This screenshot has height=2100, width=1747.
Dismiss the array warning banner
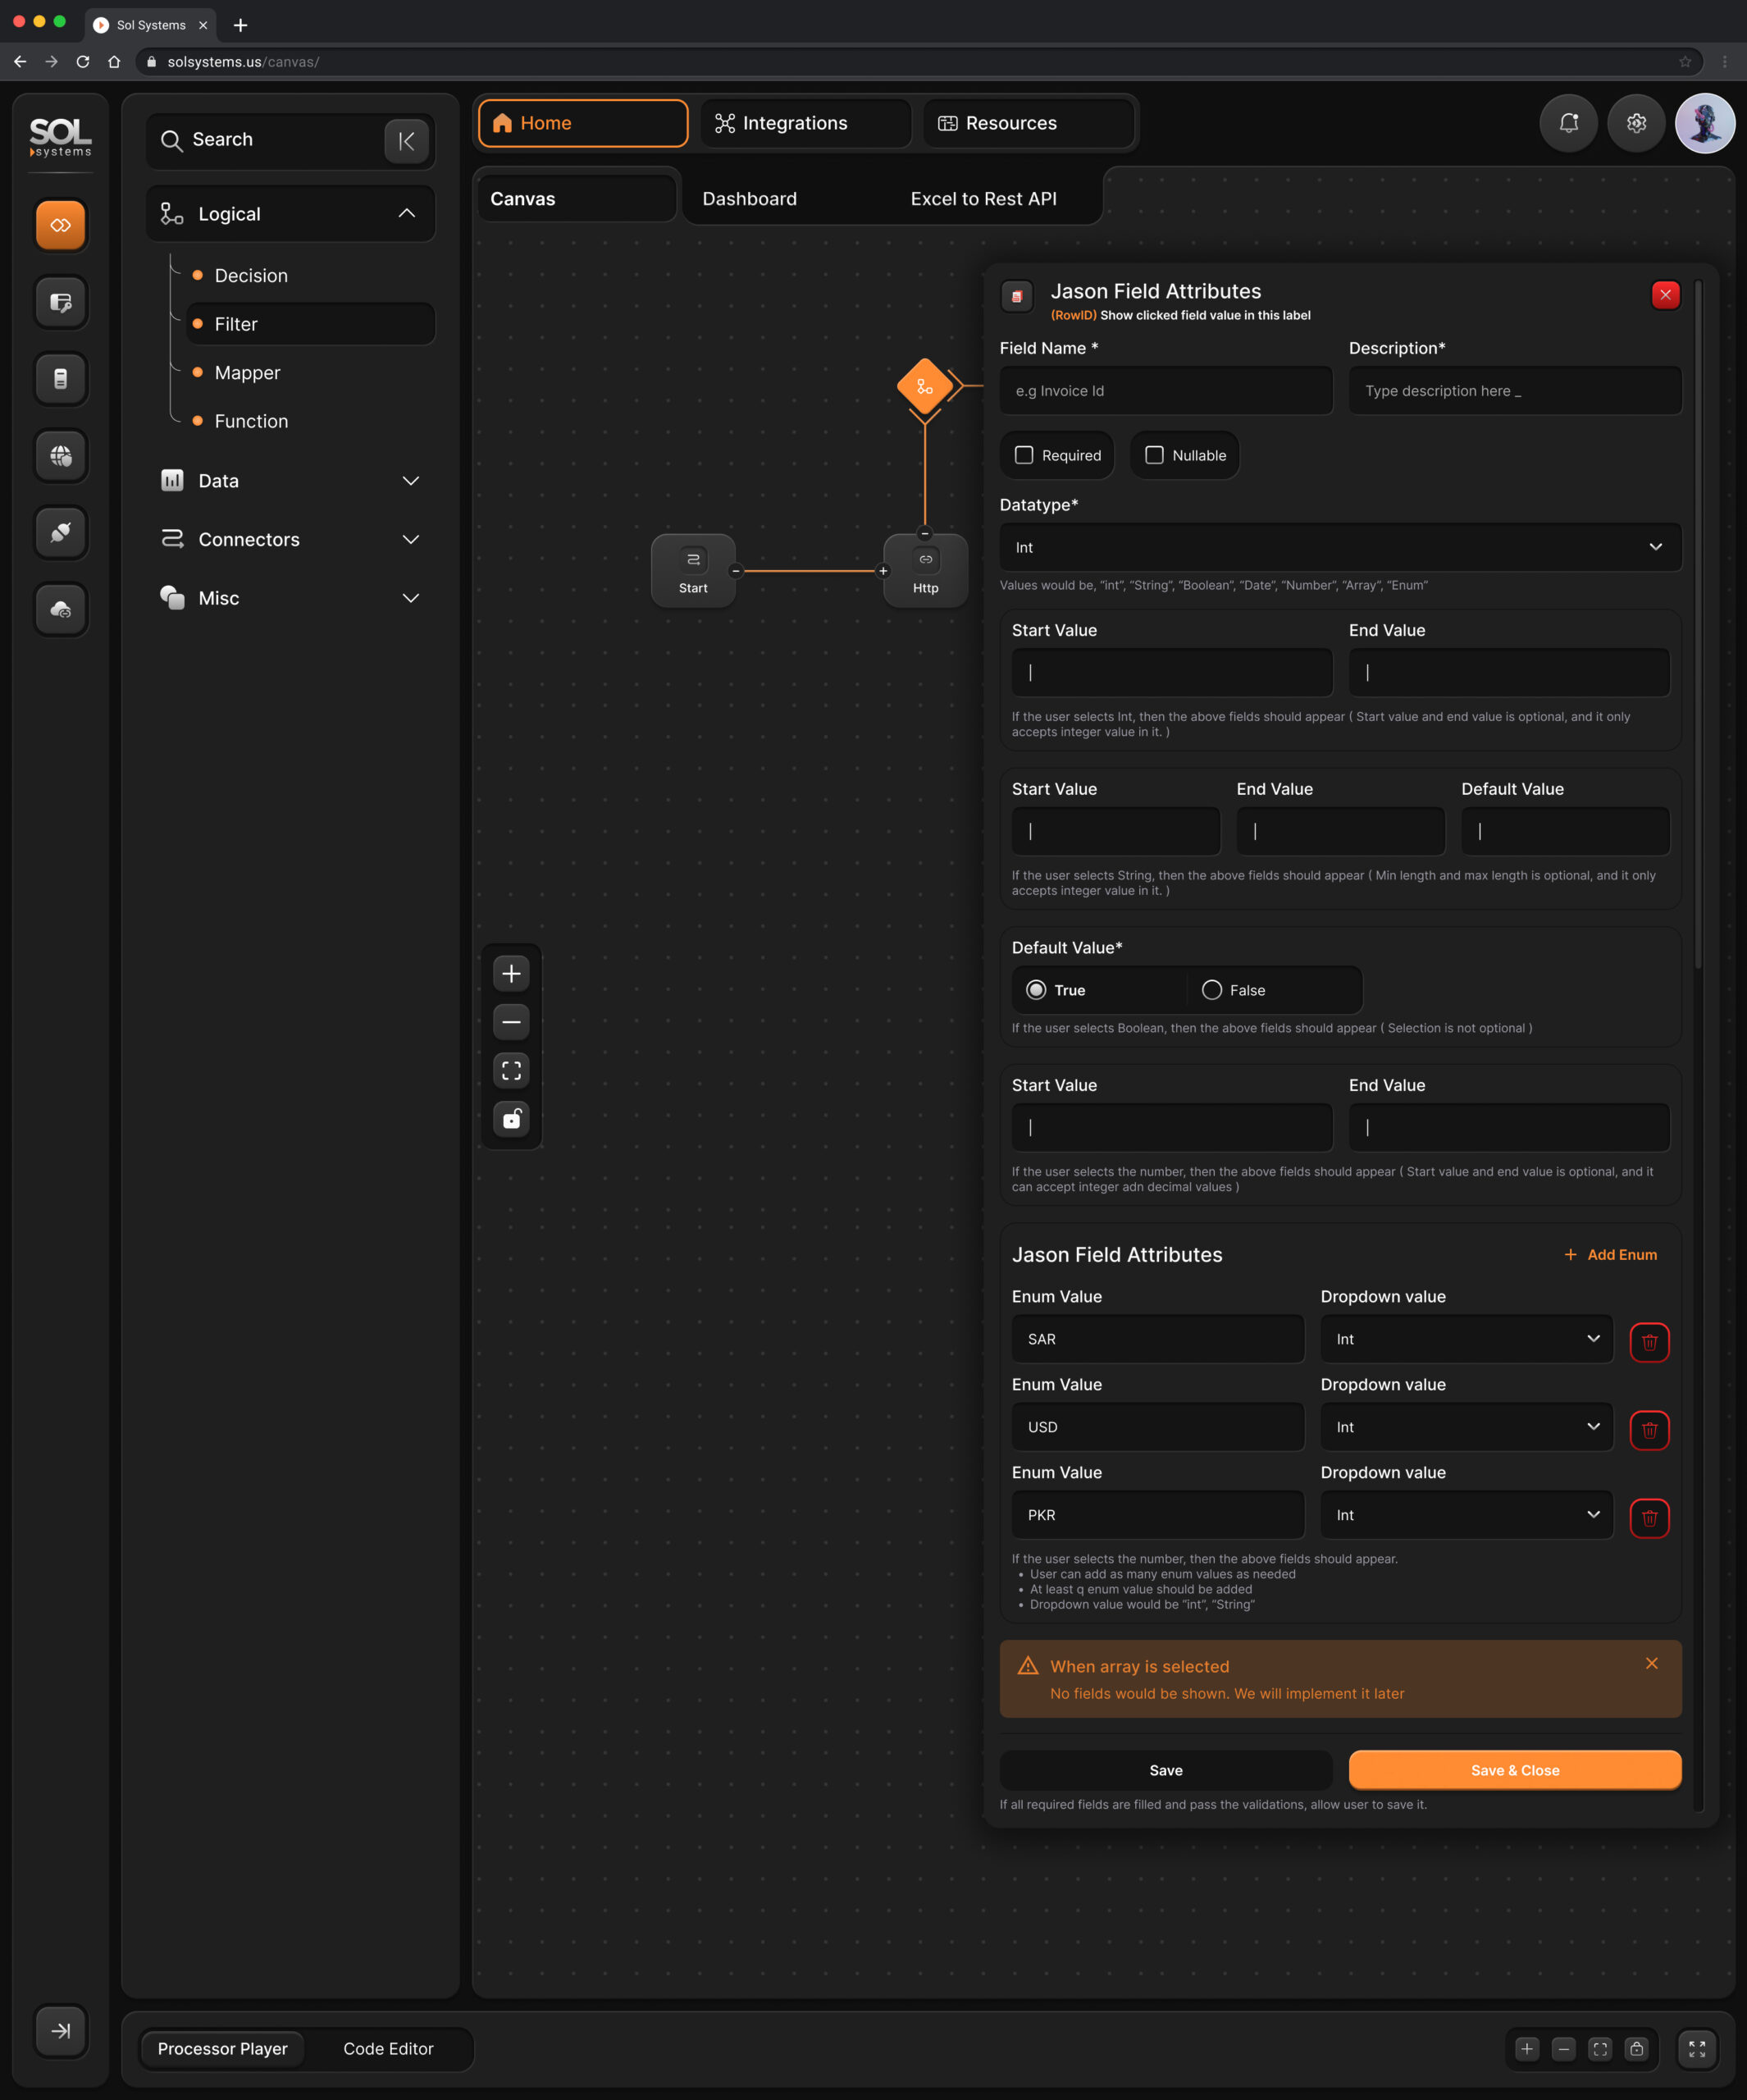point(1651,1663)
